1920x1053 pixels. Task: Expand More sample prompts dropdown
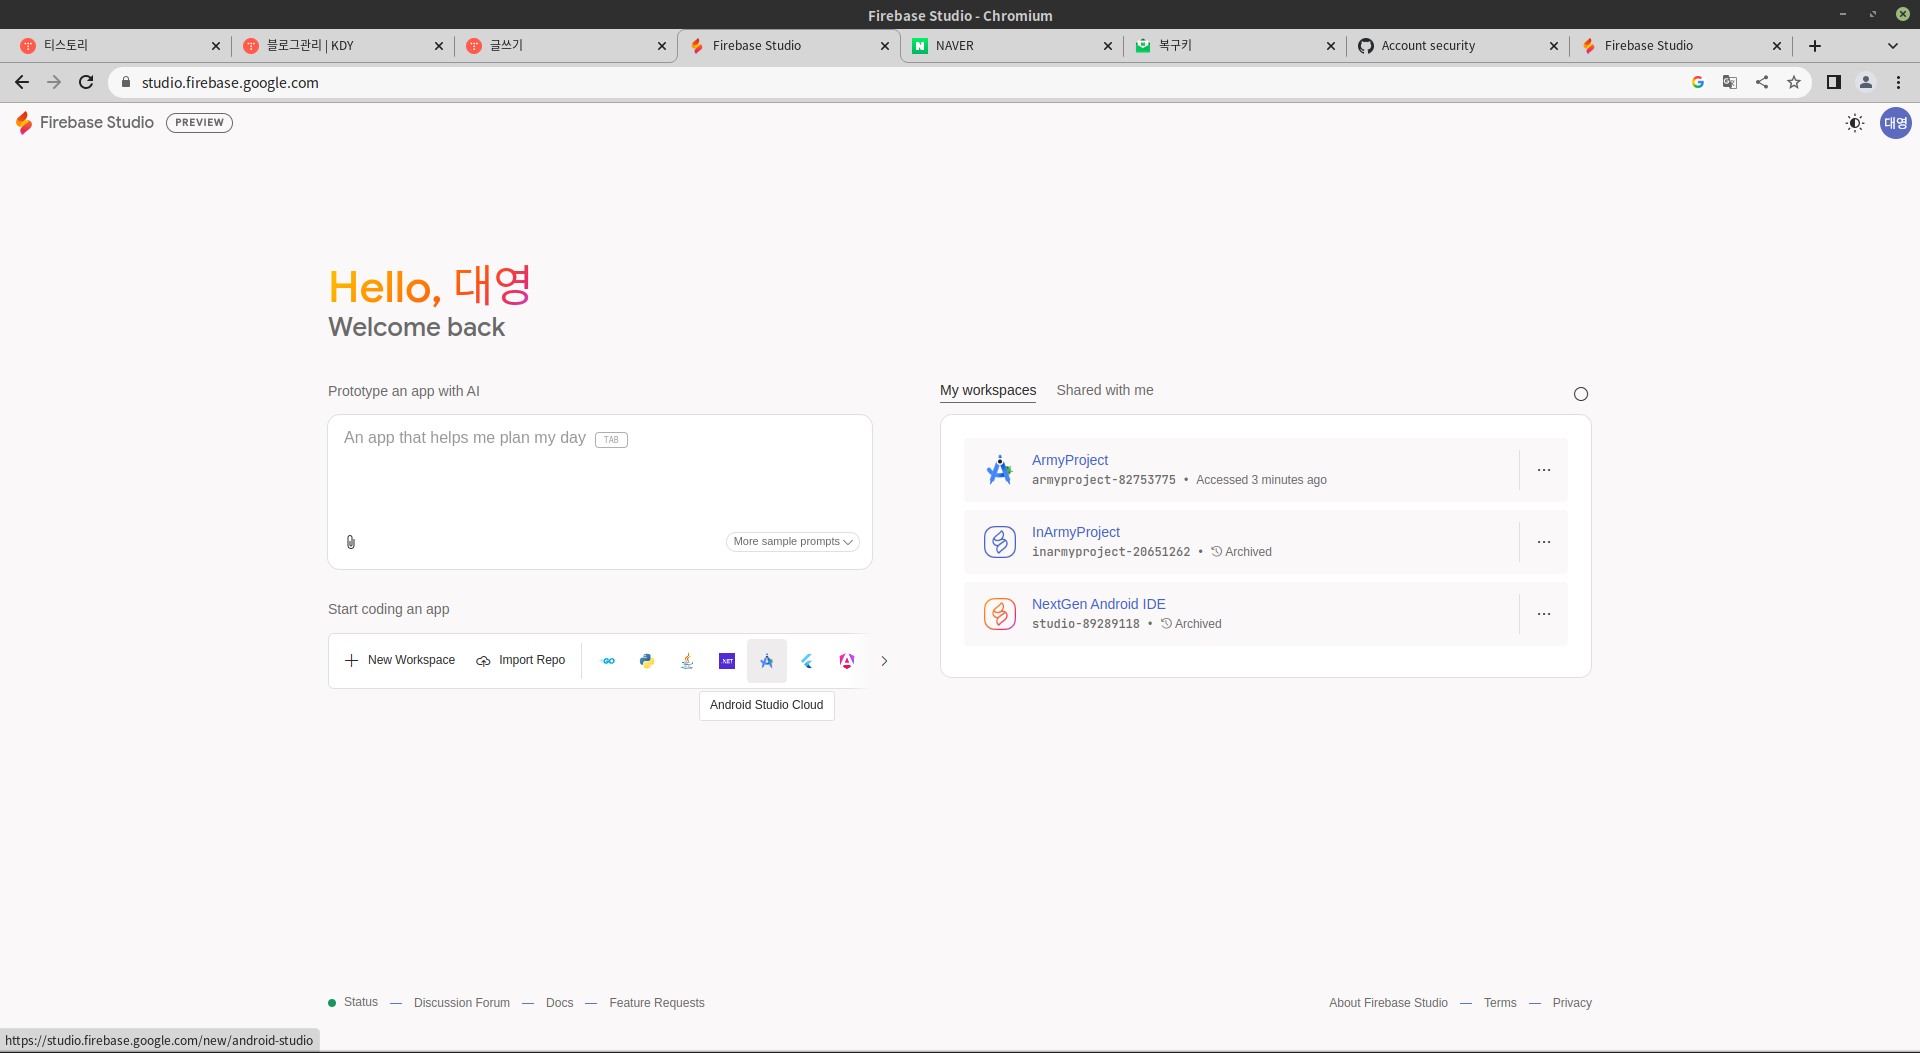[x=792, y=542]
